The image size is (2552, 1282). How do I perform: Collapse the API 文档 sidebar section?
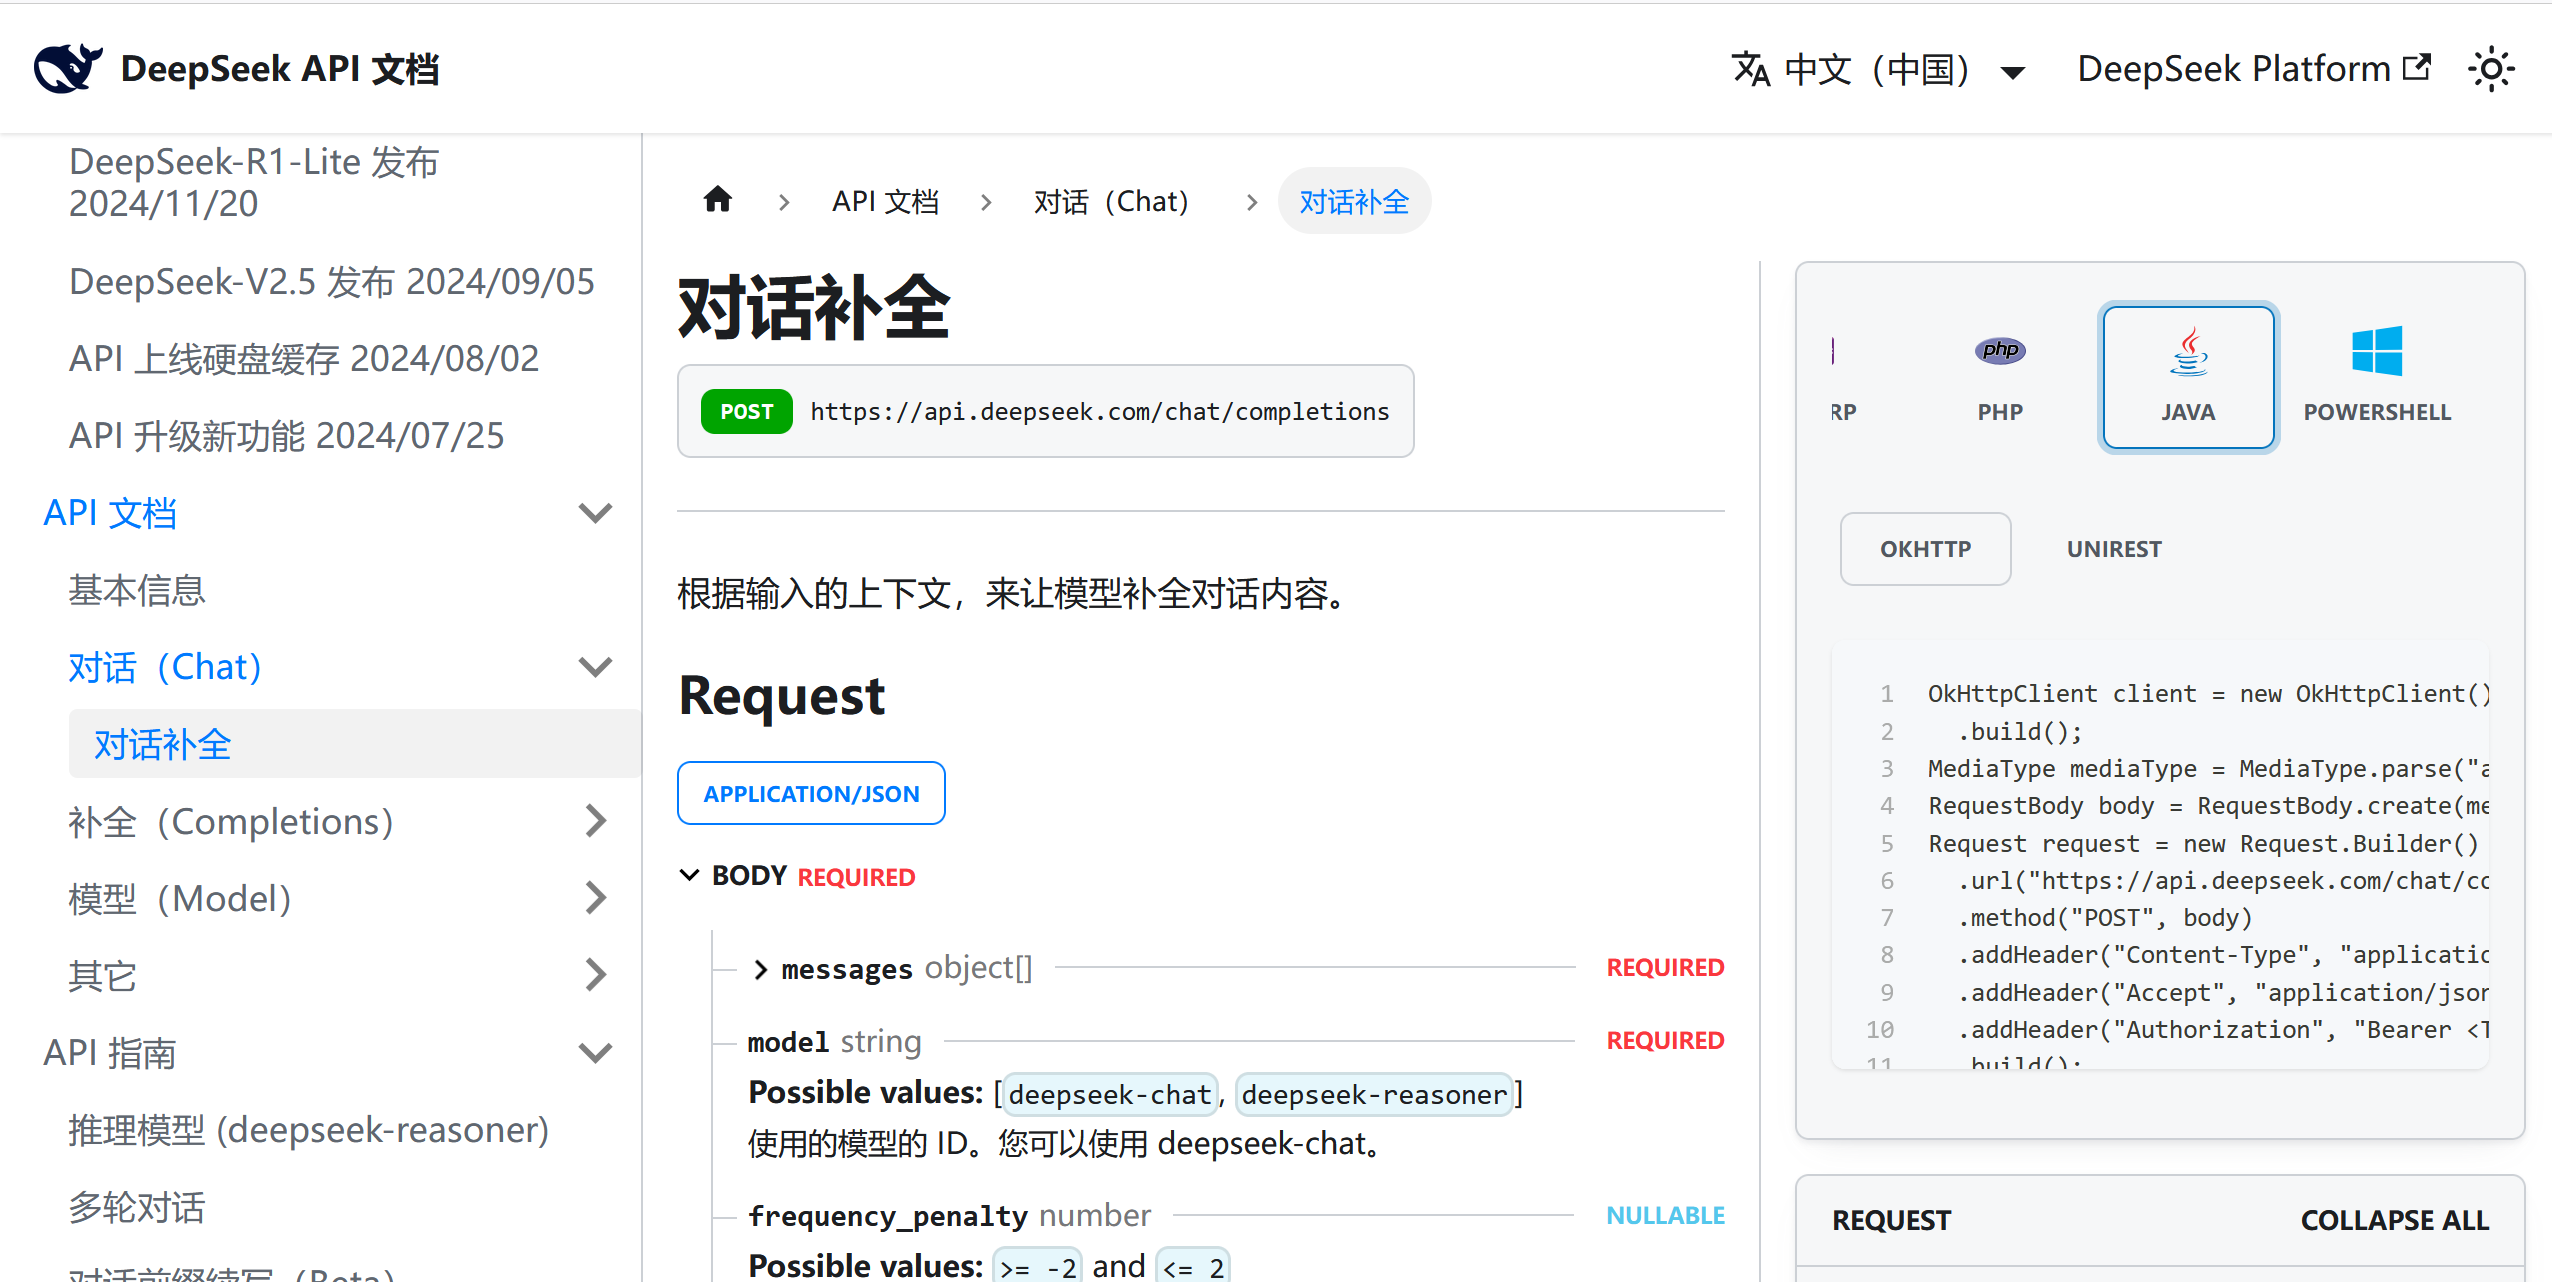[595, 513]
